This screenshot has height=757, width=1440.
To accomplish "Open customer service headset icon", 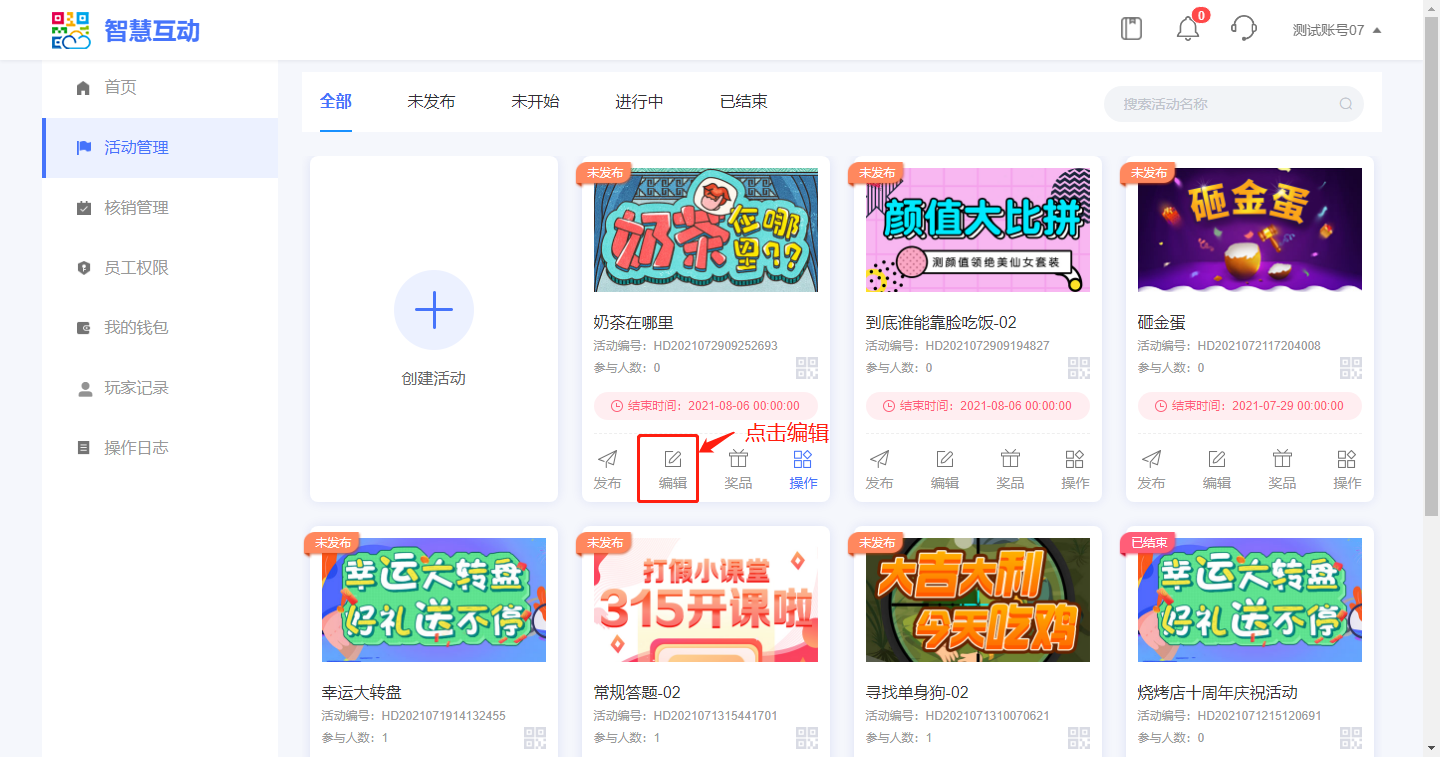I will (1243, 28).
